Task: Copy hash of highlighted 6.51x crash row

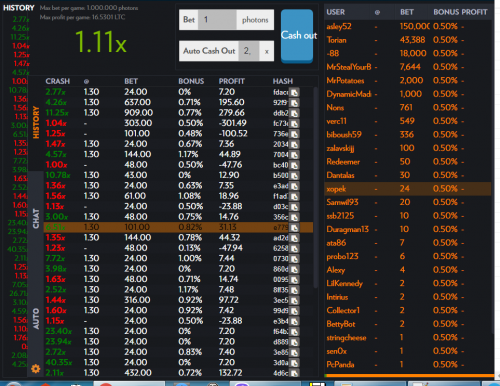Action: pyautogui.click(x=294, y=227)
